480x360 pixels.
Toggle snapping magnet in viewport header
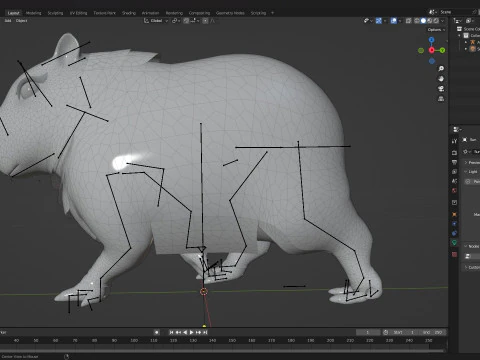tap(186, 21)
